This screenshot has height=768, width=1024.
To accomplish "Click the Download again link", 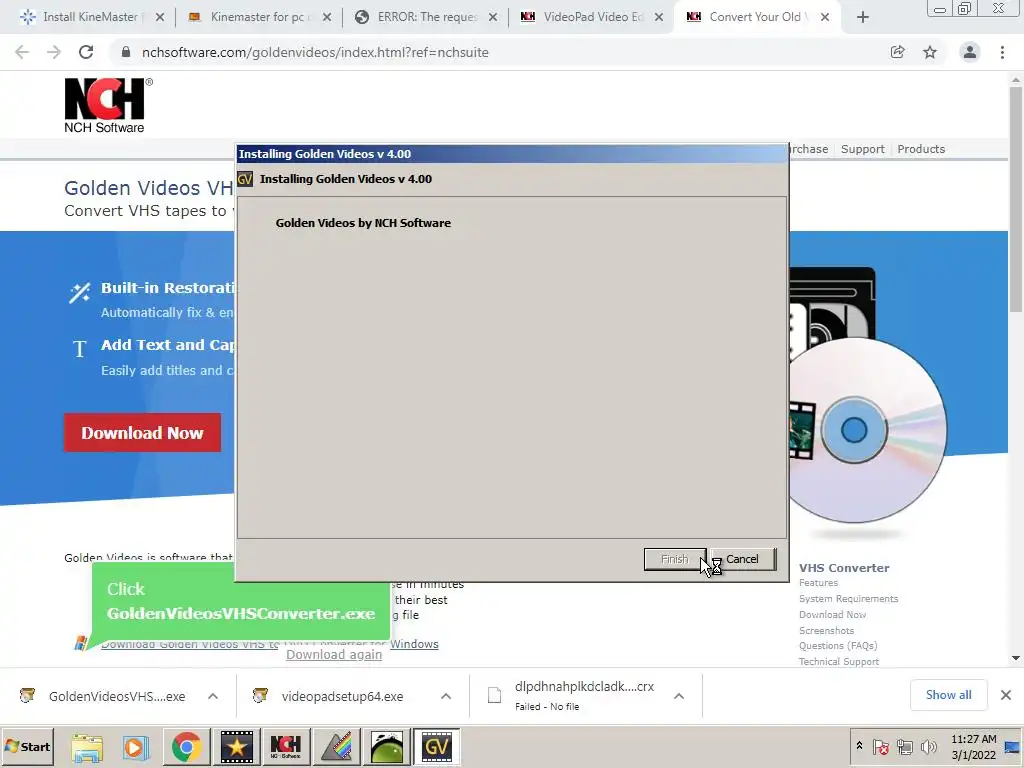I will tap(334, 654).
